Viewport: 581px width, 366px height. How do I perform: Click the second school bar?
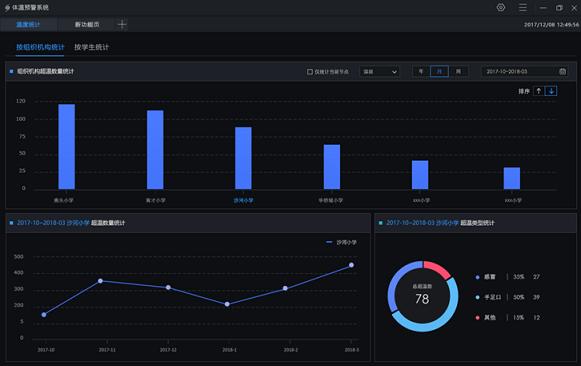click(x=155, y=150)
